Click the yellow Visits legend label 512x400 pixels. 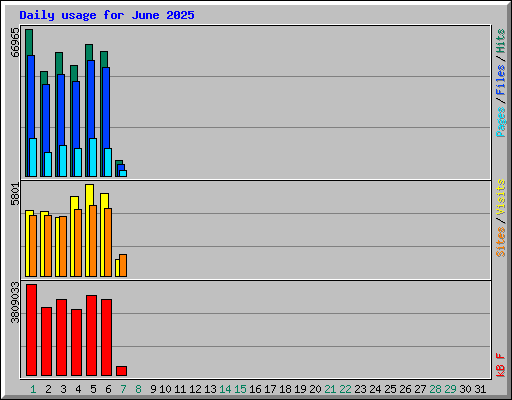pos(501,198)
